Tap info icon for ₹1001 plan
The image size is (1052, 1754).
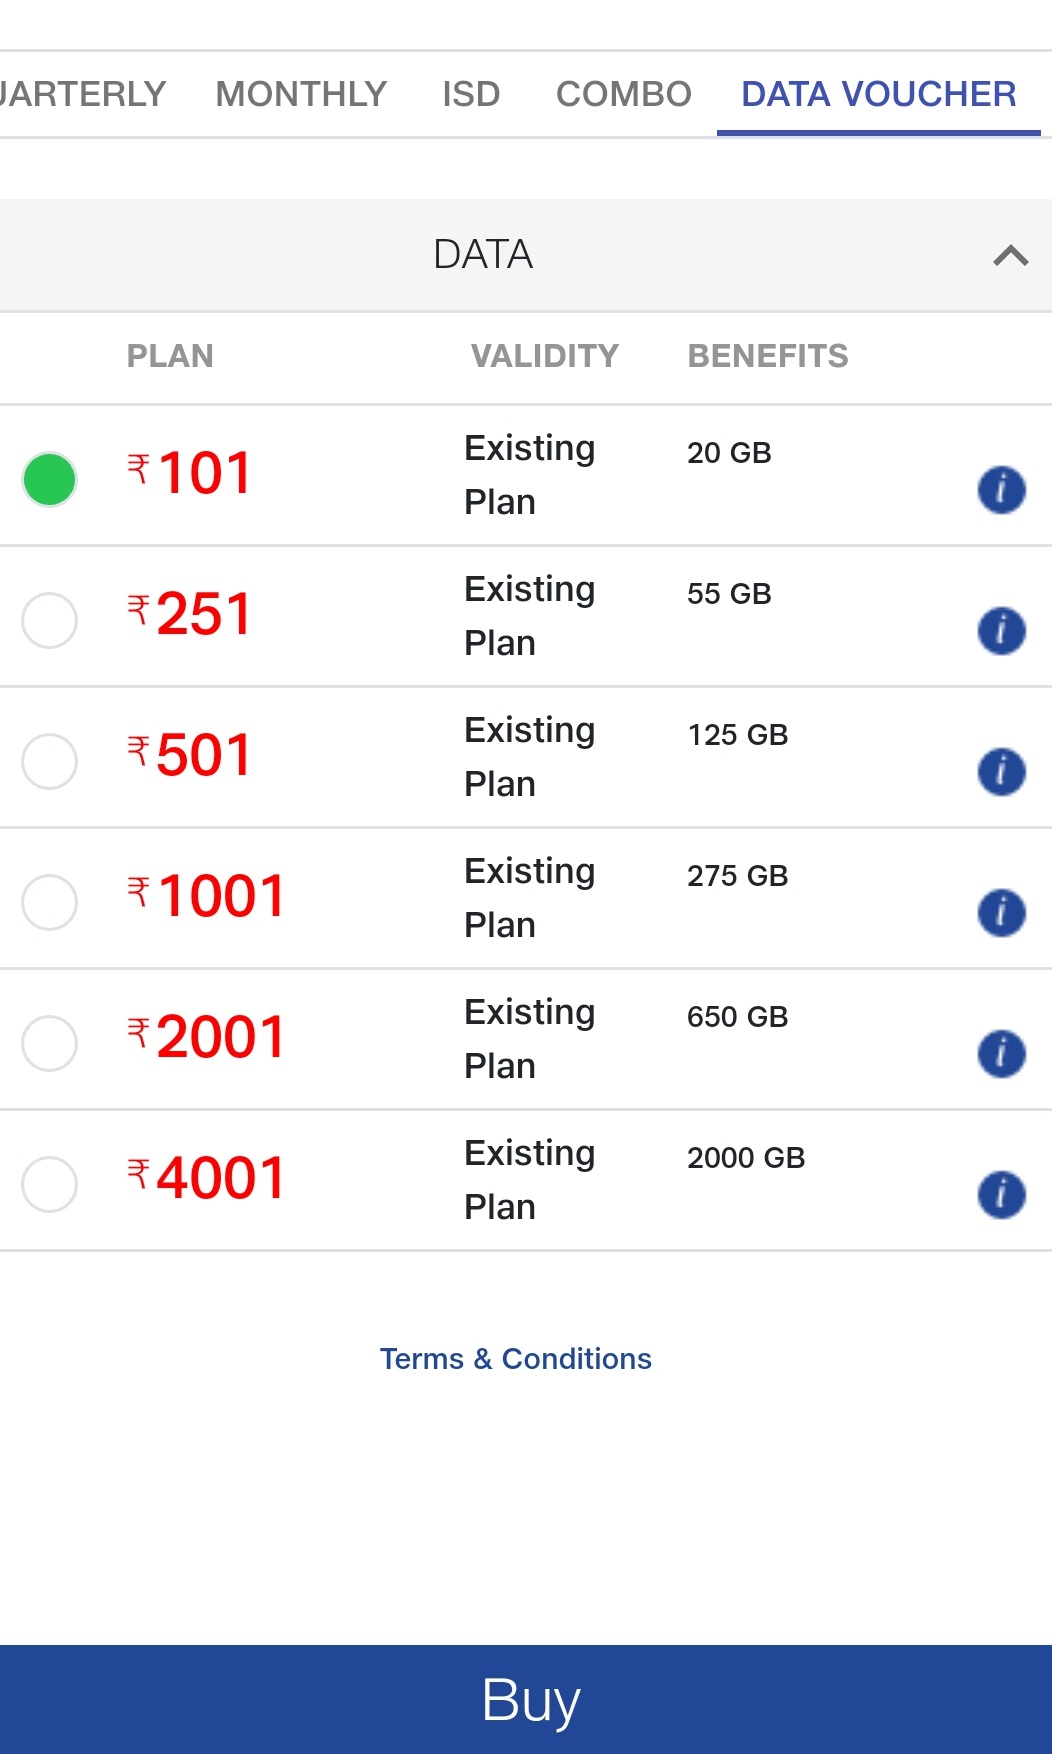1001,913
